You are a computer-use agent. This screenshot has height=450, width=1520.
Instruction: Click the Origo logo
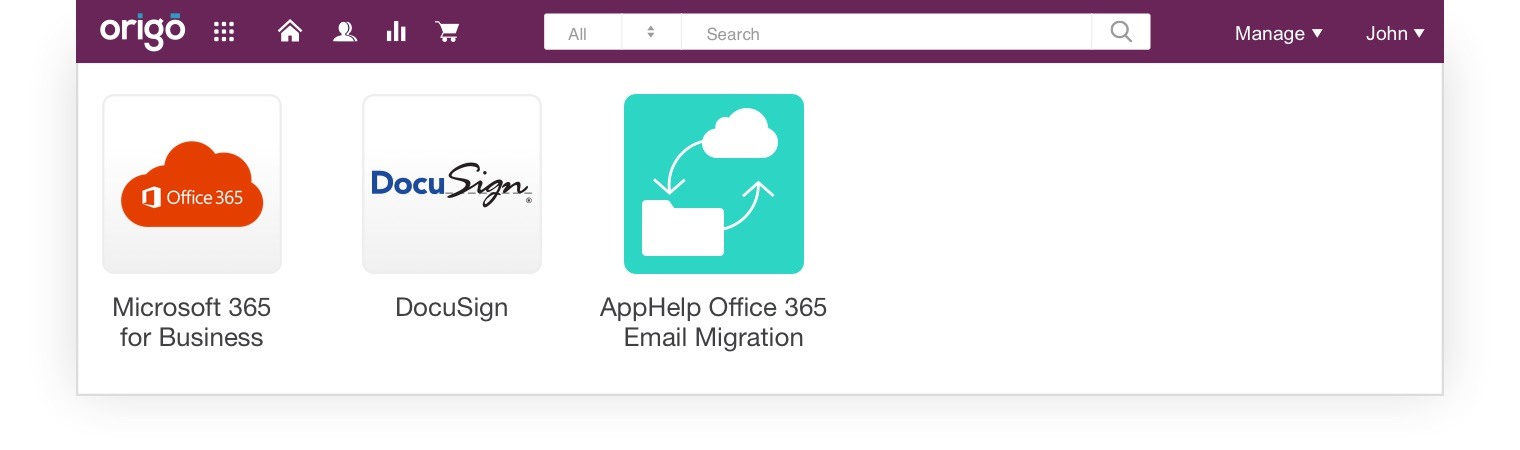pos(142,32)
